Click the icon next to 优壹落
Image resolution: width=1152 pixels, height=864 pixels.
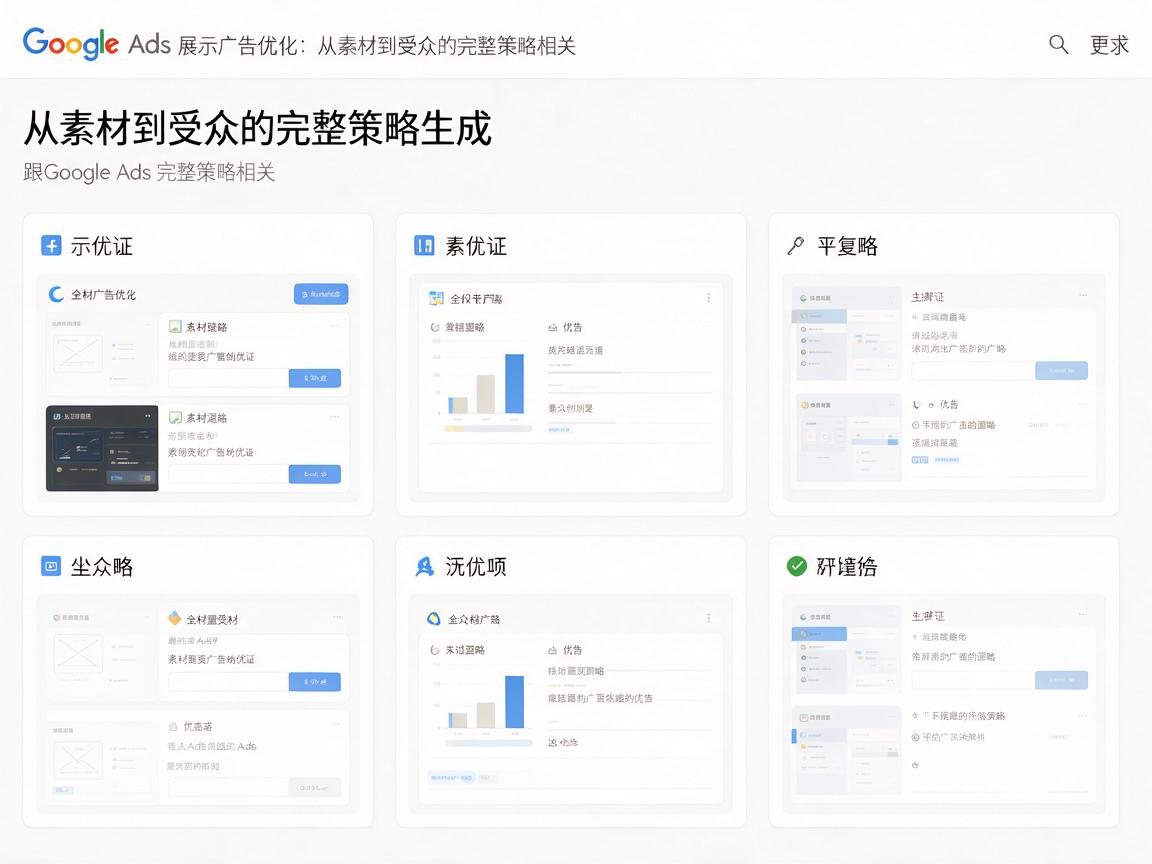pos(173,727)
